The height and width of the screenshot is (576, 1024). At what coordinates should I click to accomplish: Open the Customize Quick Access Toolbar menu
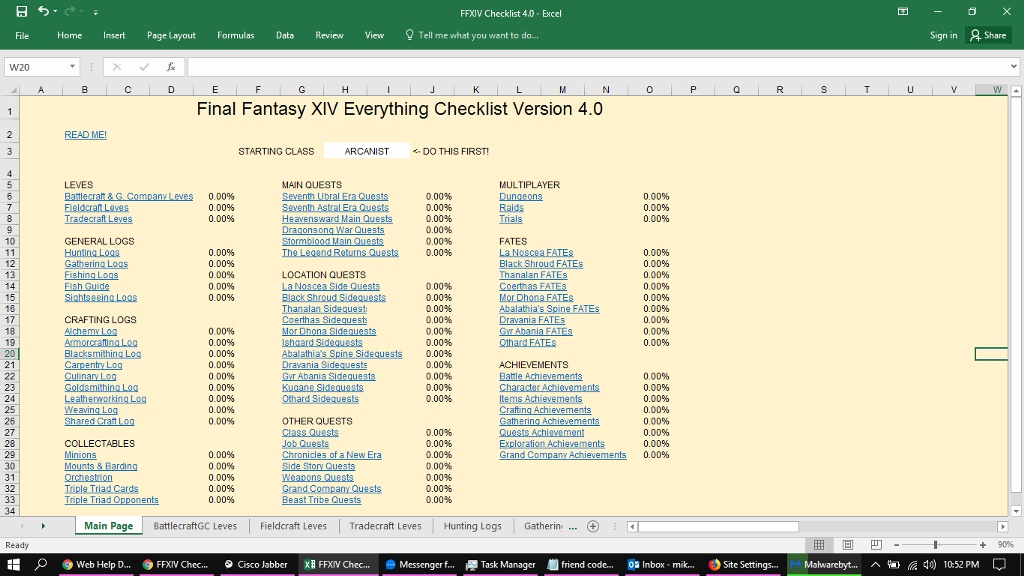96,11
